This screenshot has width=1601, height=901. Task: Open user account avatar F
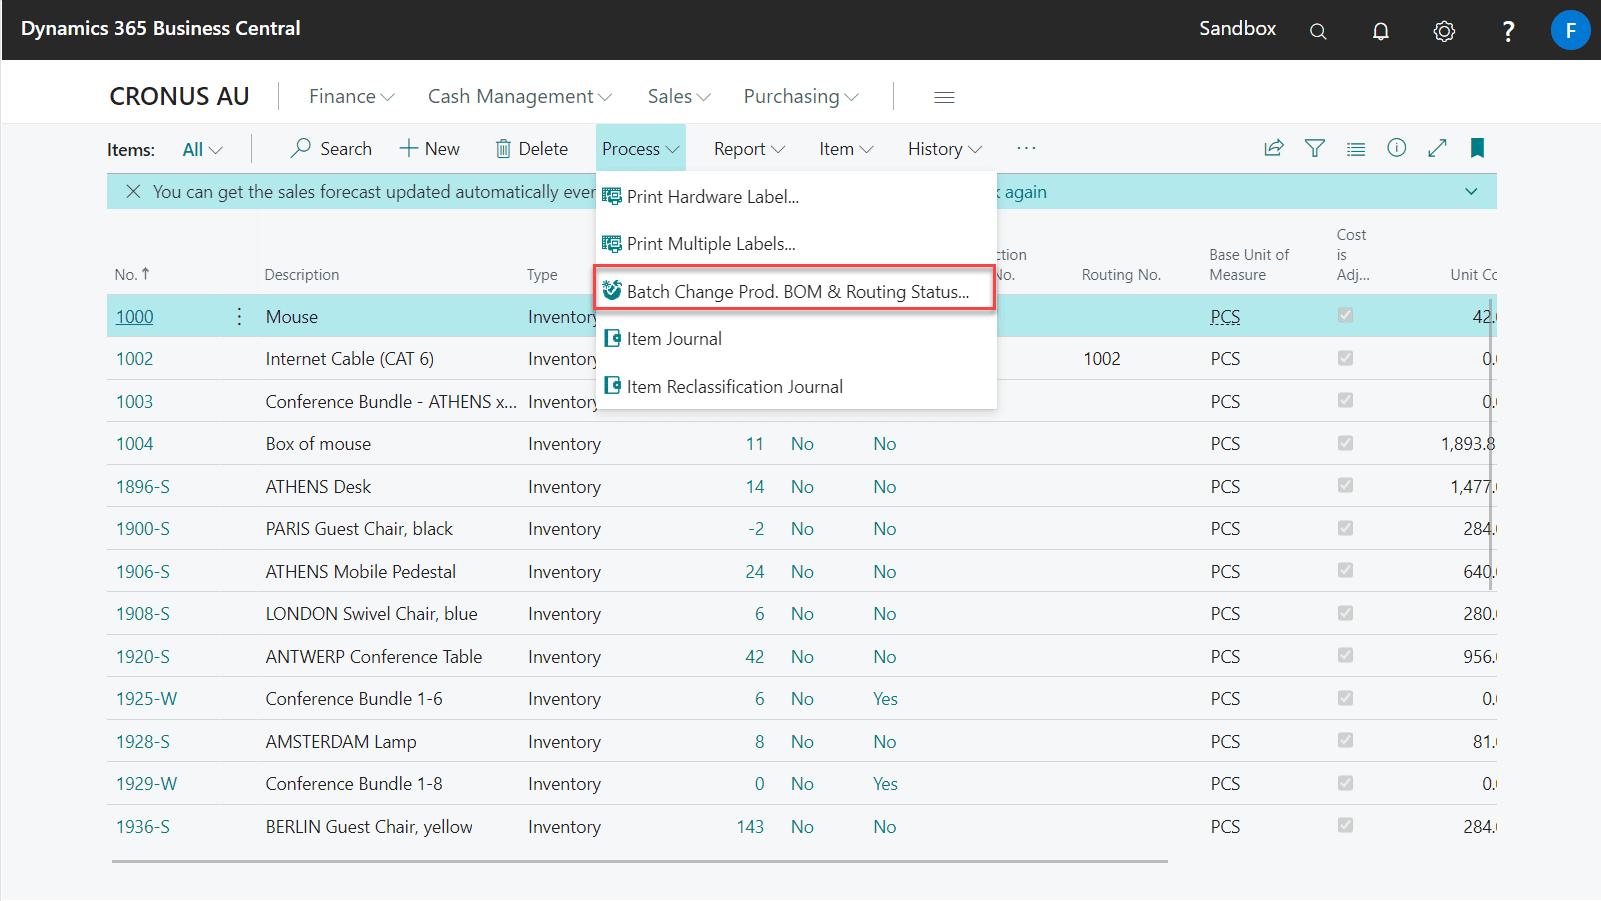pos(1570,30)
